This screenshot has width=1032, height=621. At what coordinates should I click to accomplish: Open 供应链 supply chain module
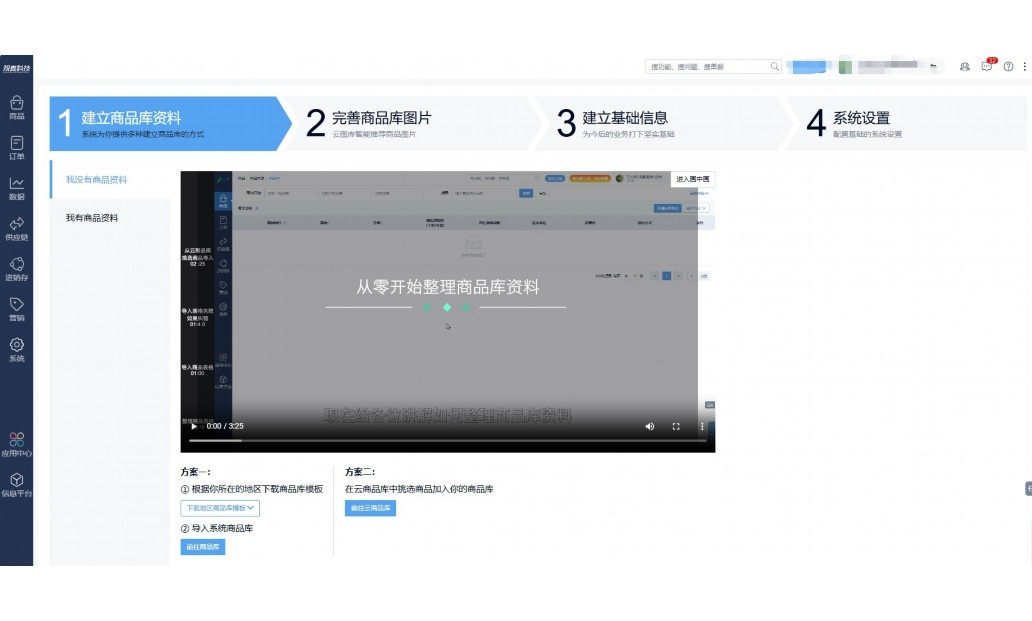[16, 228]
